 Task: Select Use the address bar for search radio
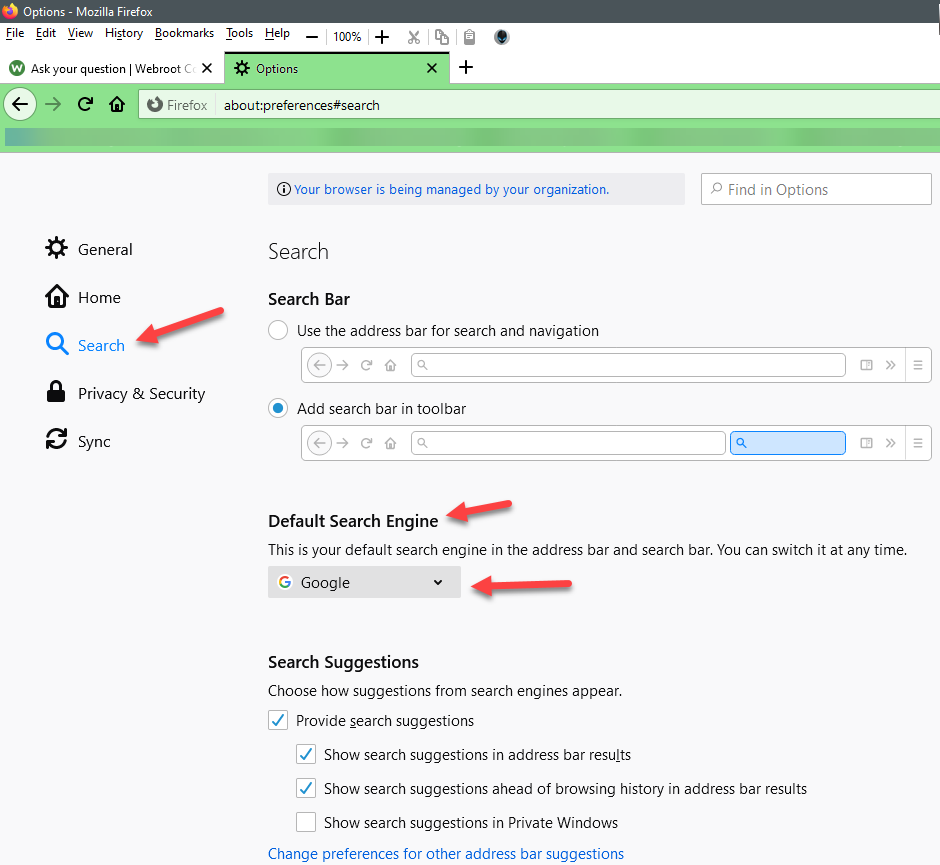(278, 330)
